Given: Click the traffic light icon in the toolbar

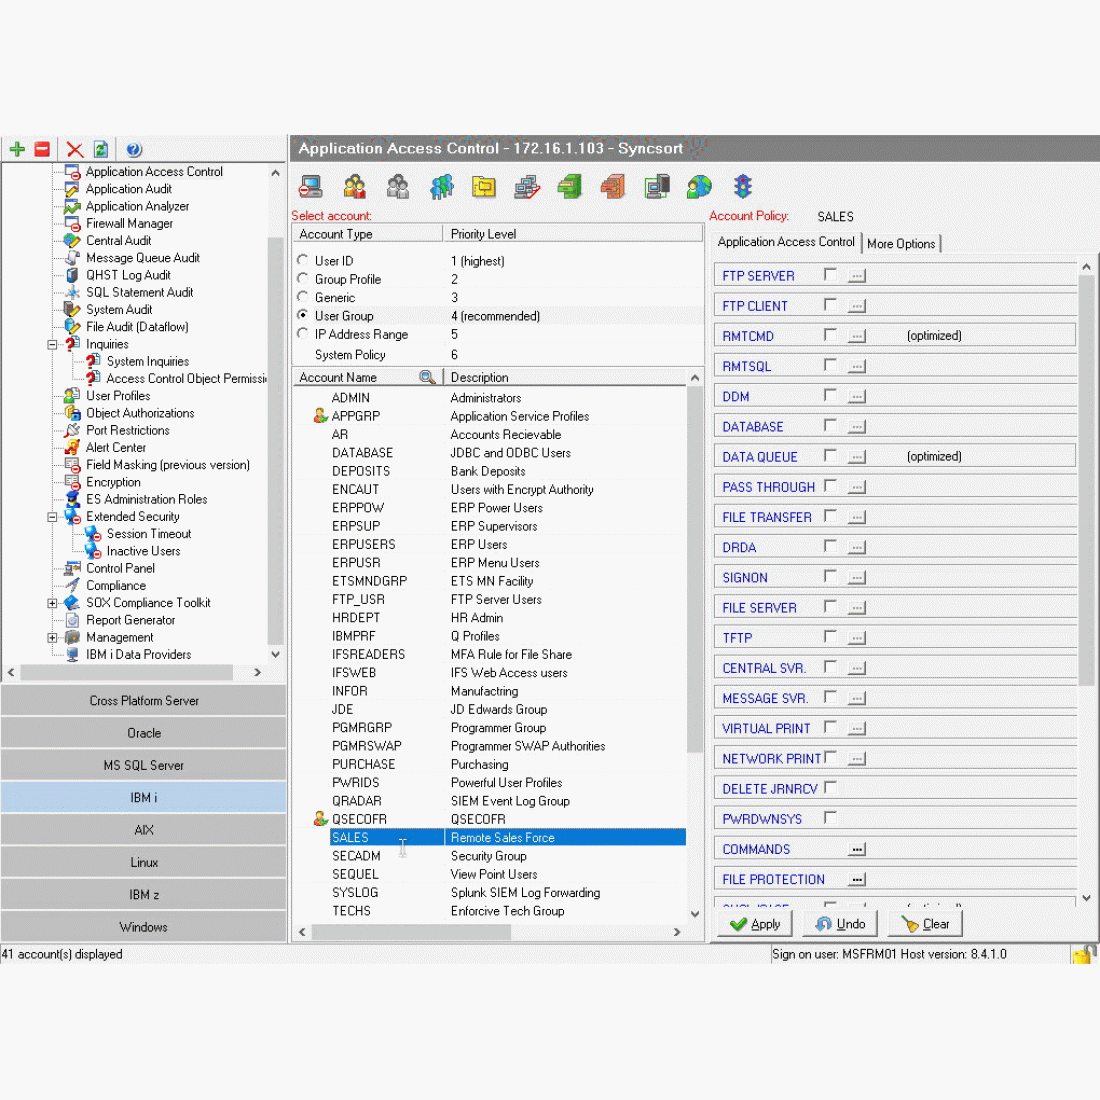Looking at the screenshot, I should coord(741,186).
